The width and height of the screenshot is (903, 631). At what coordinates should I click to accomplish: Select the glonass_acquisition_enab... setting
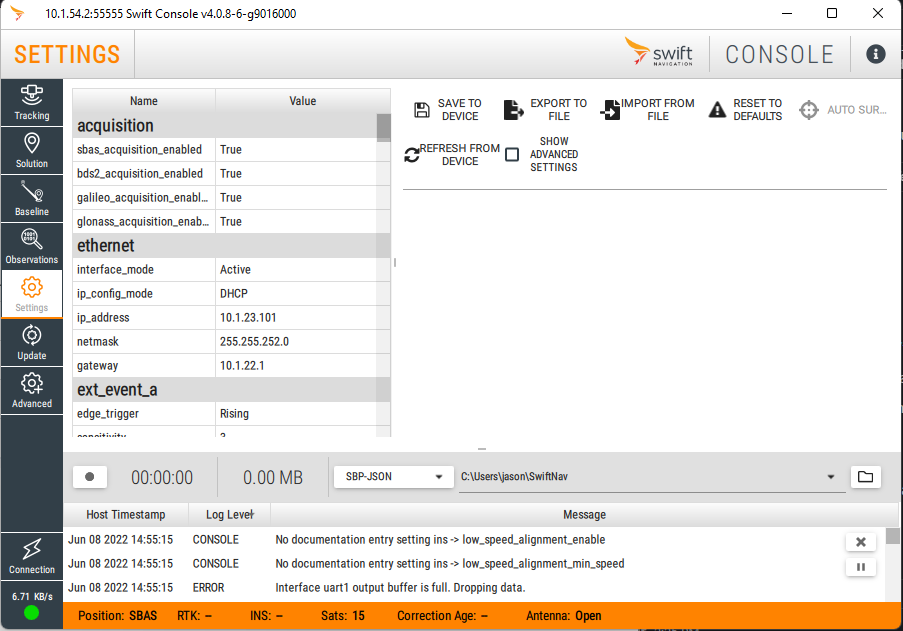(225, 222)
